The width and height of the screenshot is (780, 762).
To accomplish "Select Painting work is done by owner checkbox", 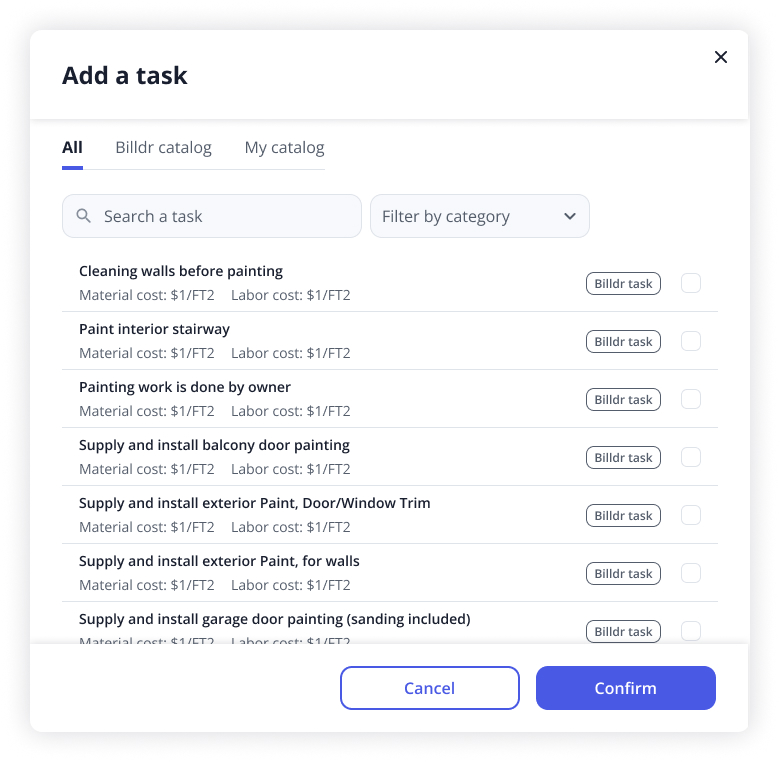I will (x=691, y=399).
